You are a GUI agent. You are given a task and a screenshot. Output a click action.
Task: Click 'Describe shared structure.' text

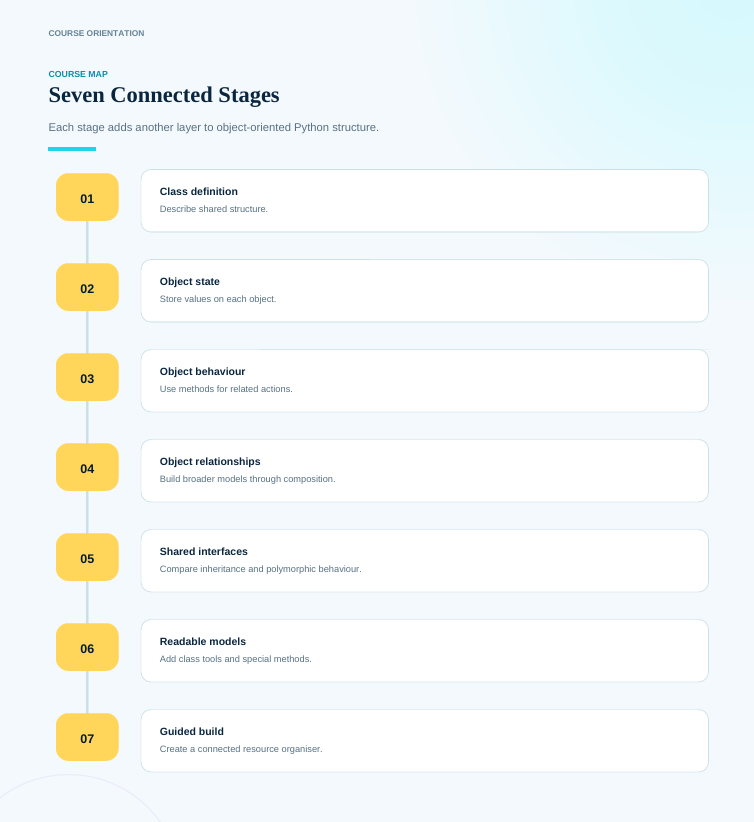click(214, 209)
